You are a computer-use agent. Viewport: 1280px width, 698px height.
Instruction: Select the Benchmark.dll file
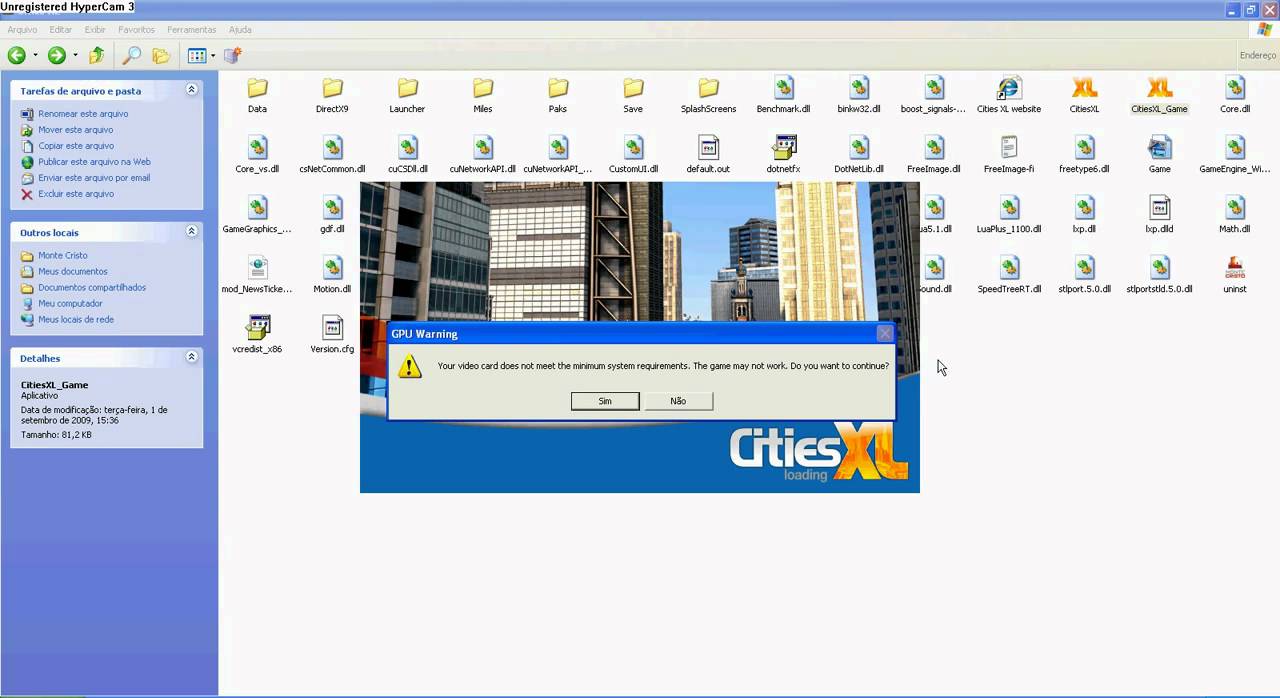click(783, 96)
